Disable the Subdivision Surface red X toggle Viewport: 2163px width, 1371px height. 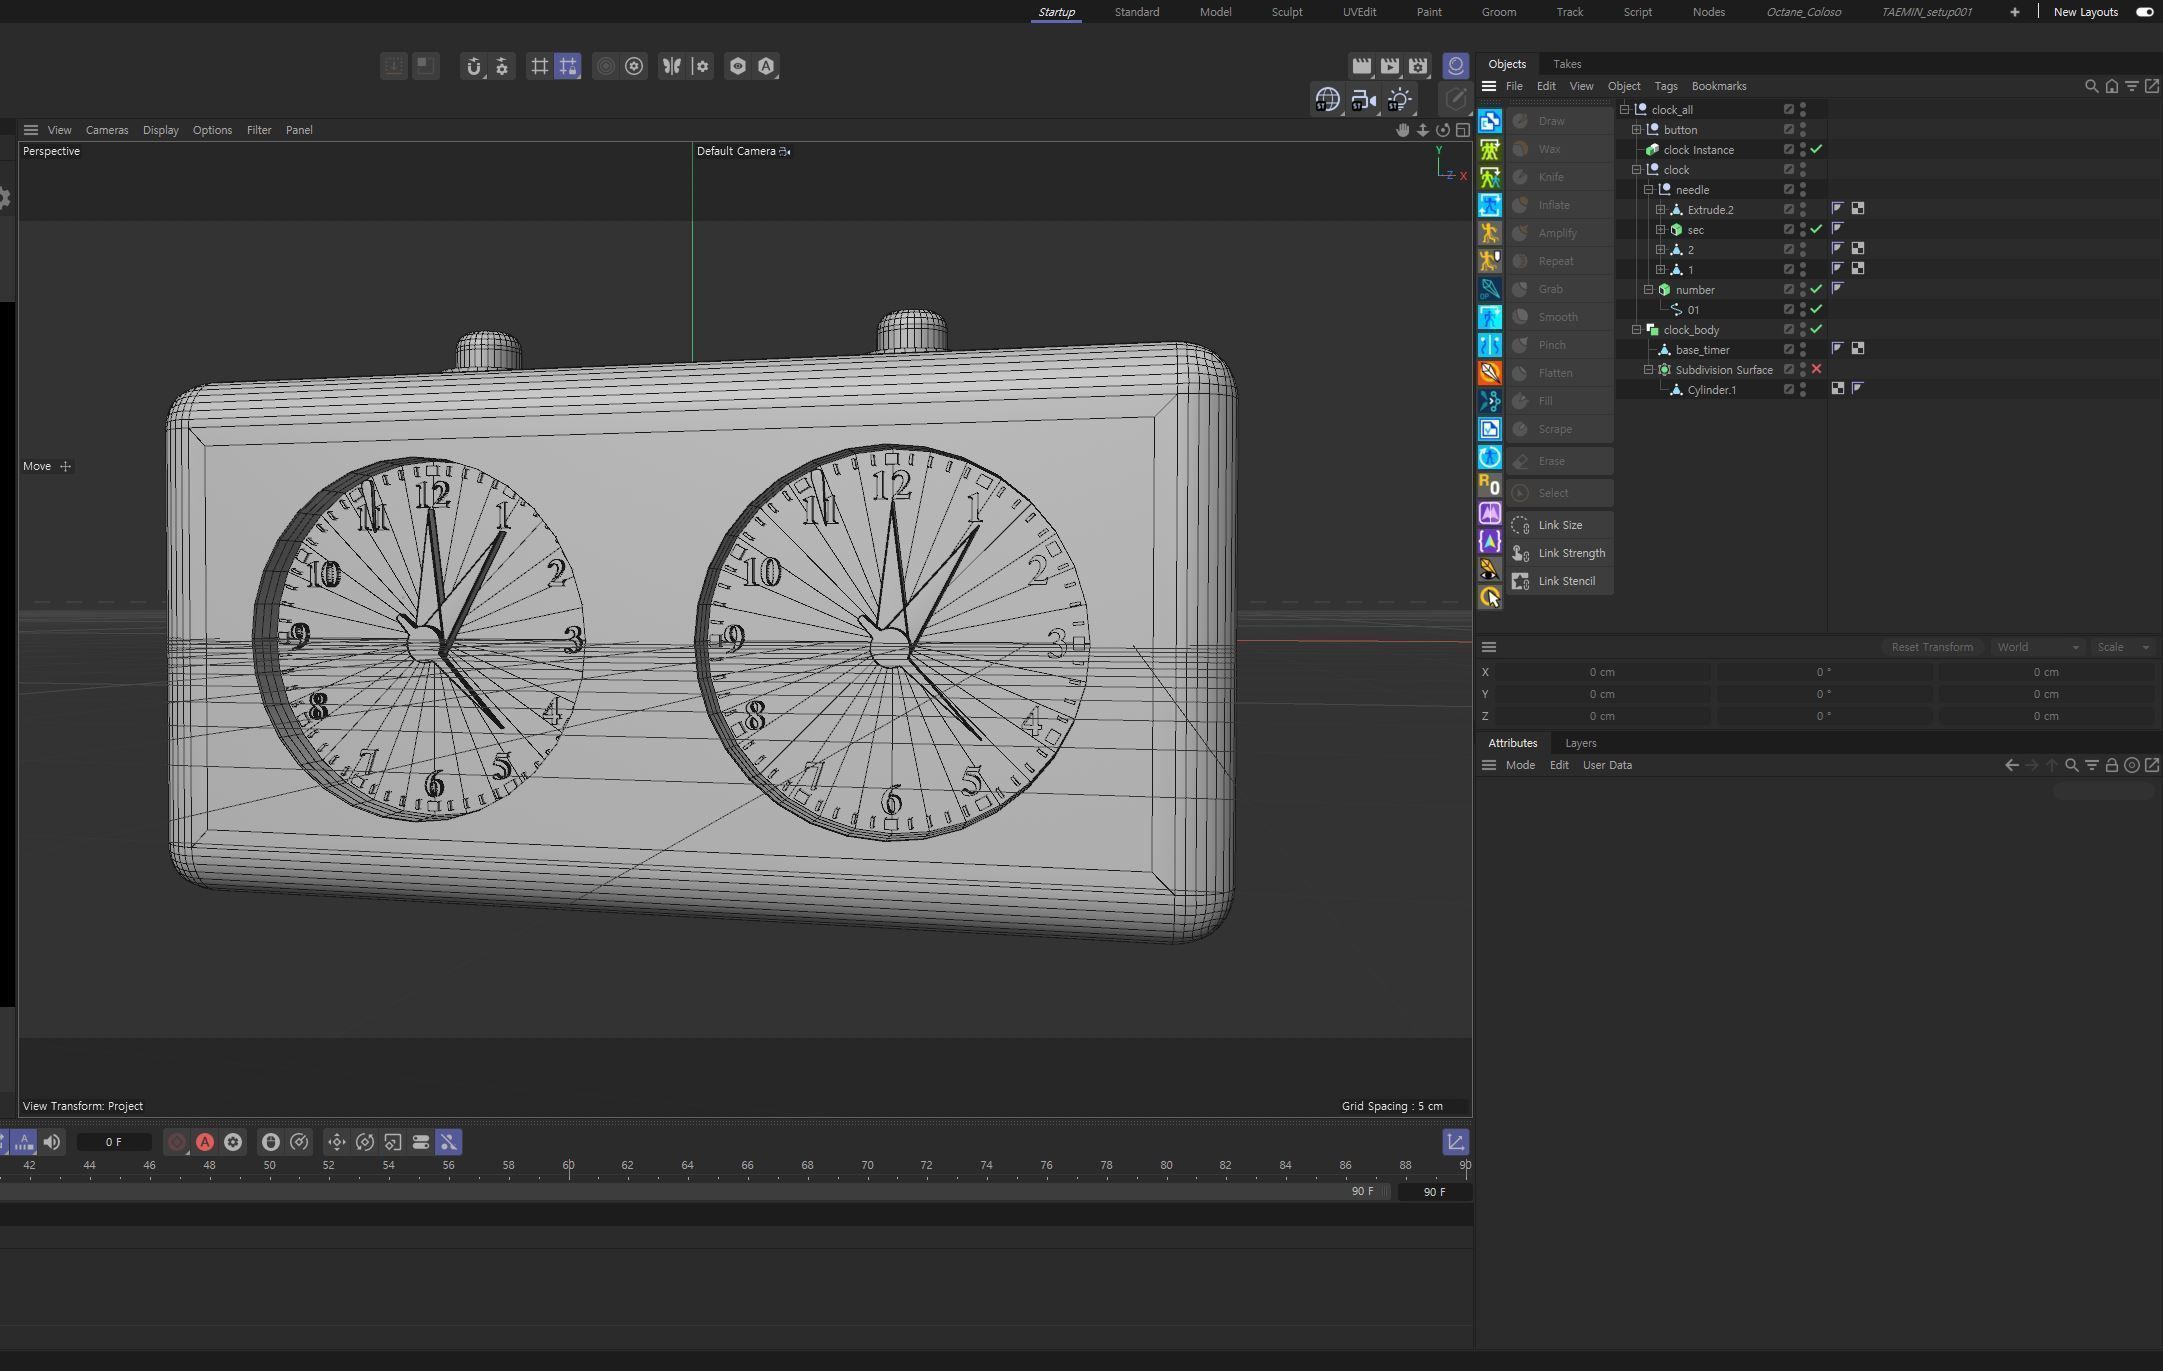[x=1816, y=369]
